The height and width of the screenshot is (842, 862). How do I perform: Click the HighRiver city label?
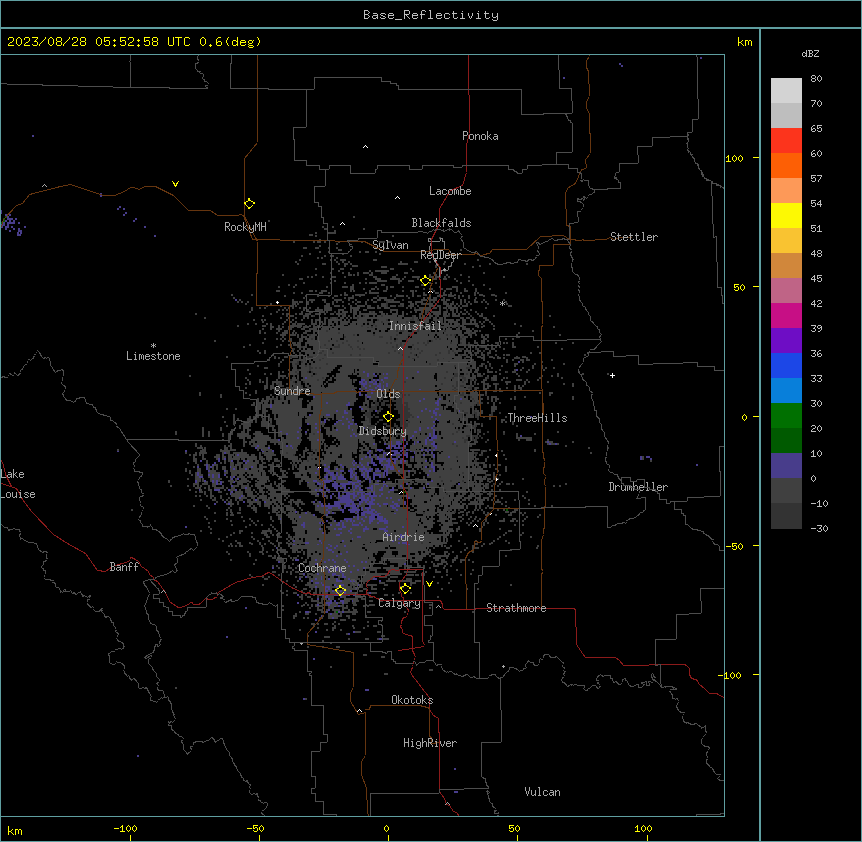[x=429, y=743]
